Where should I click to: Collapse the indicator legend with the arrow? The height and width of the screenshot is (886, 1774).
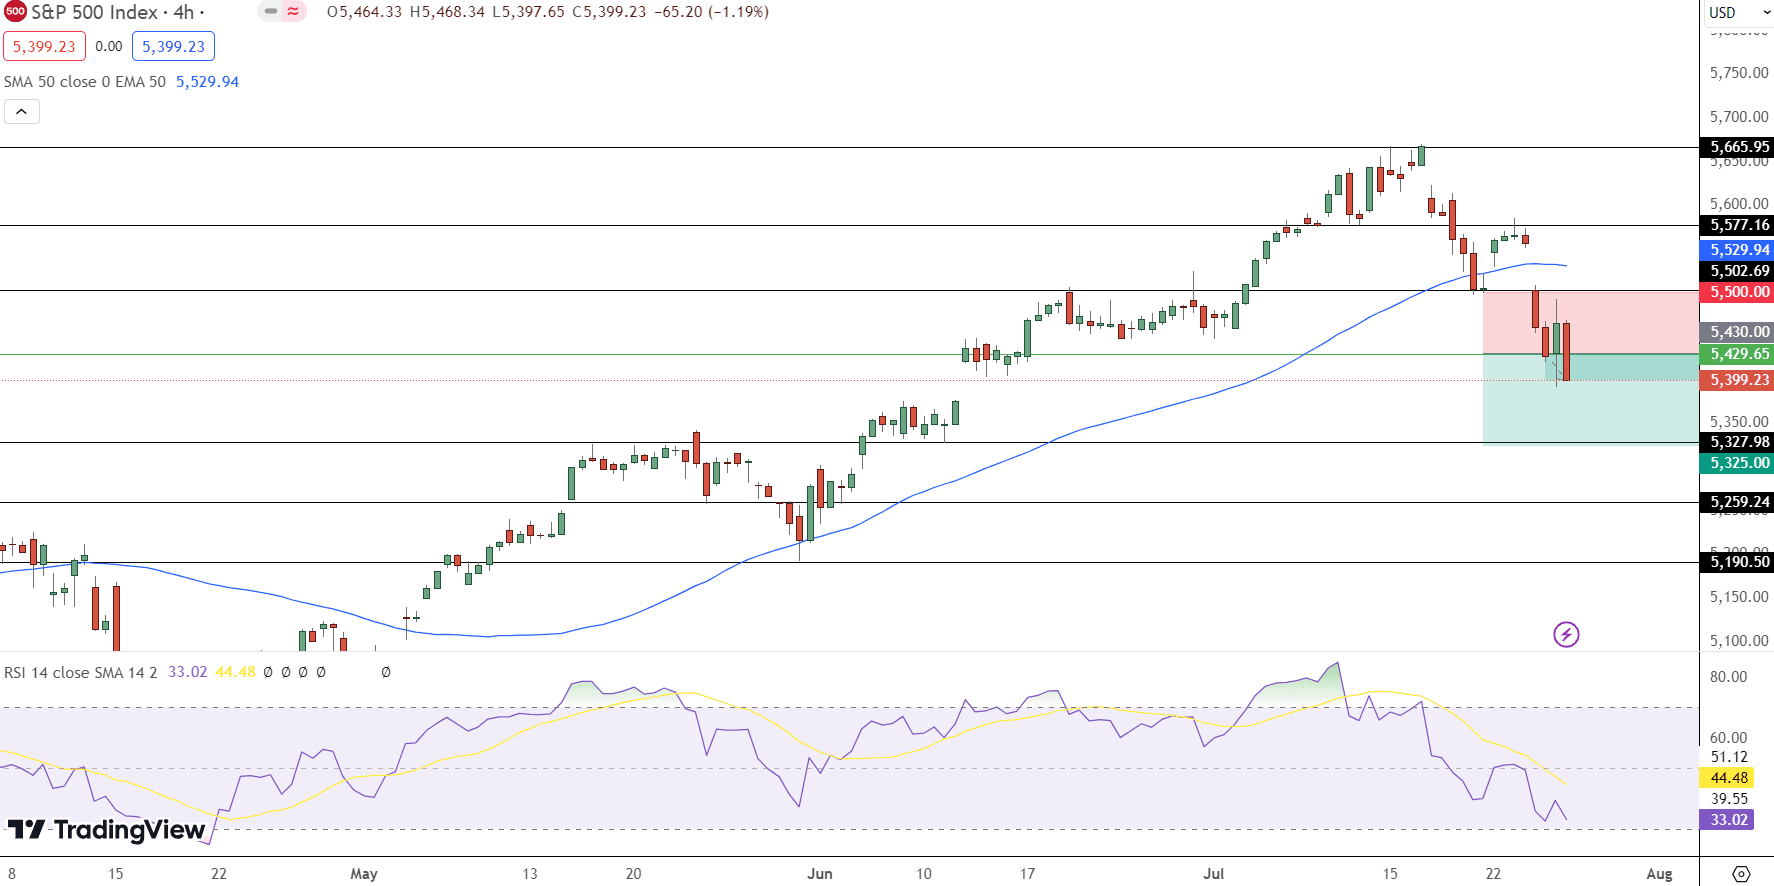[x=22, y=111]
